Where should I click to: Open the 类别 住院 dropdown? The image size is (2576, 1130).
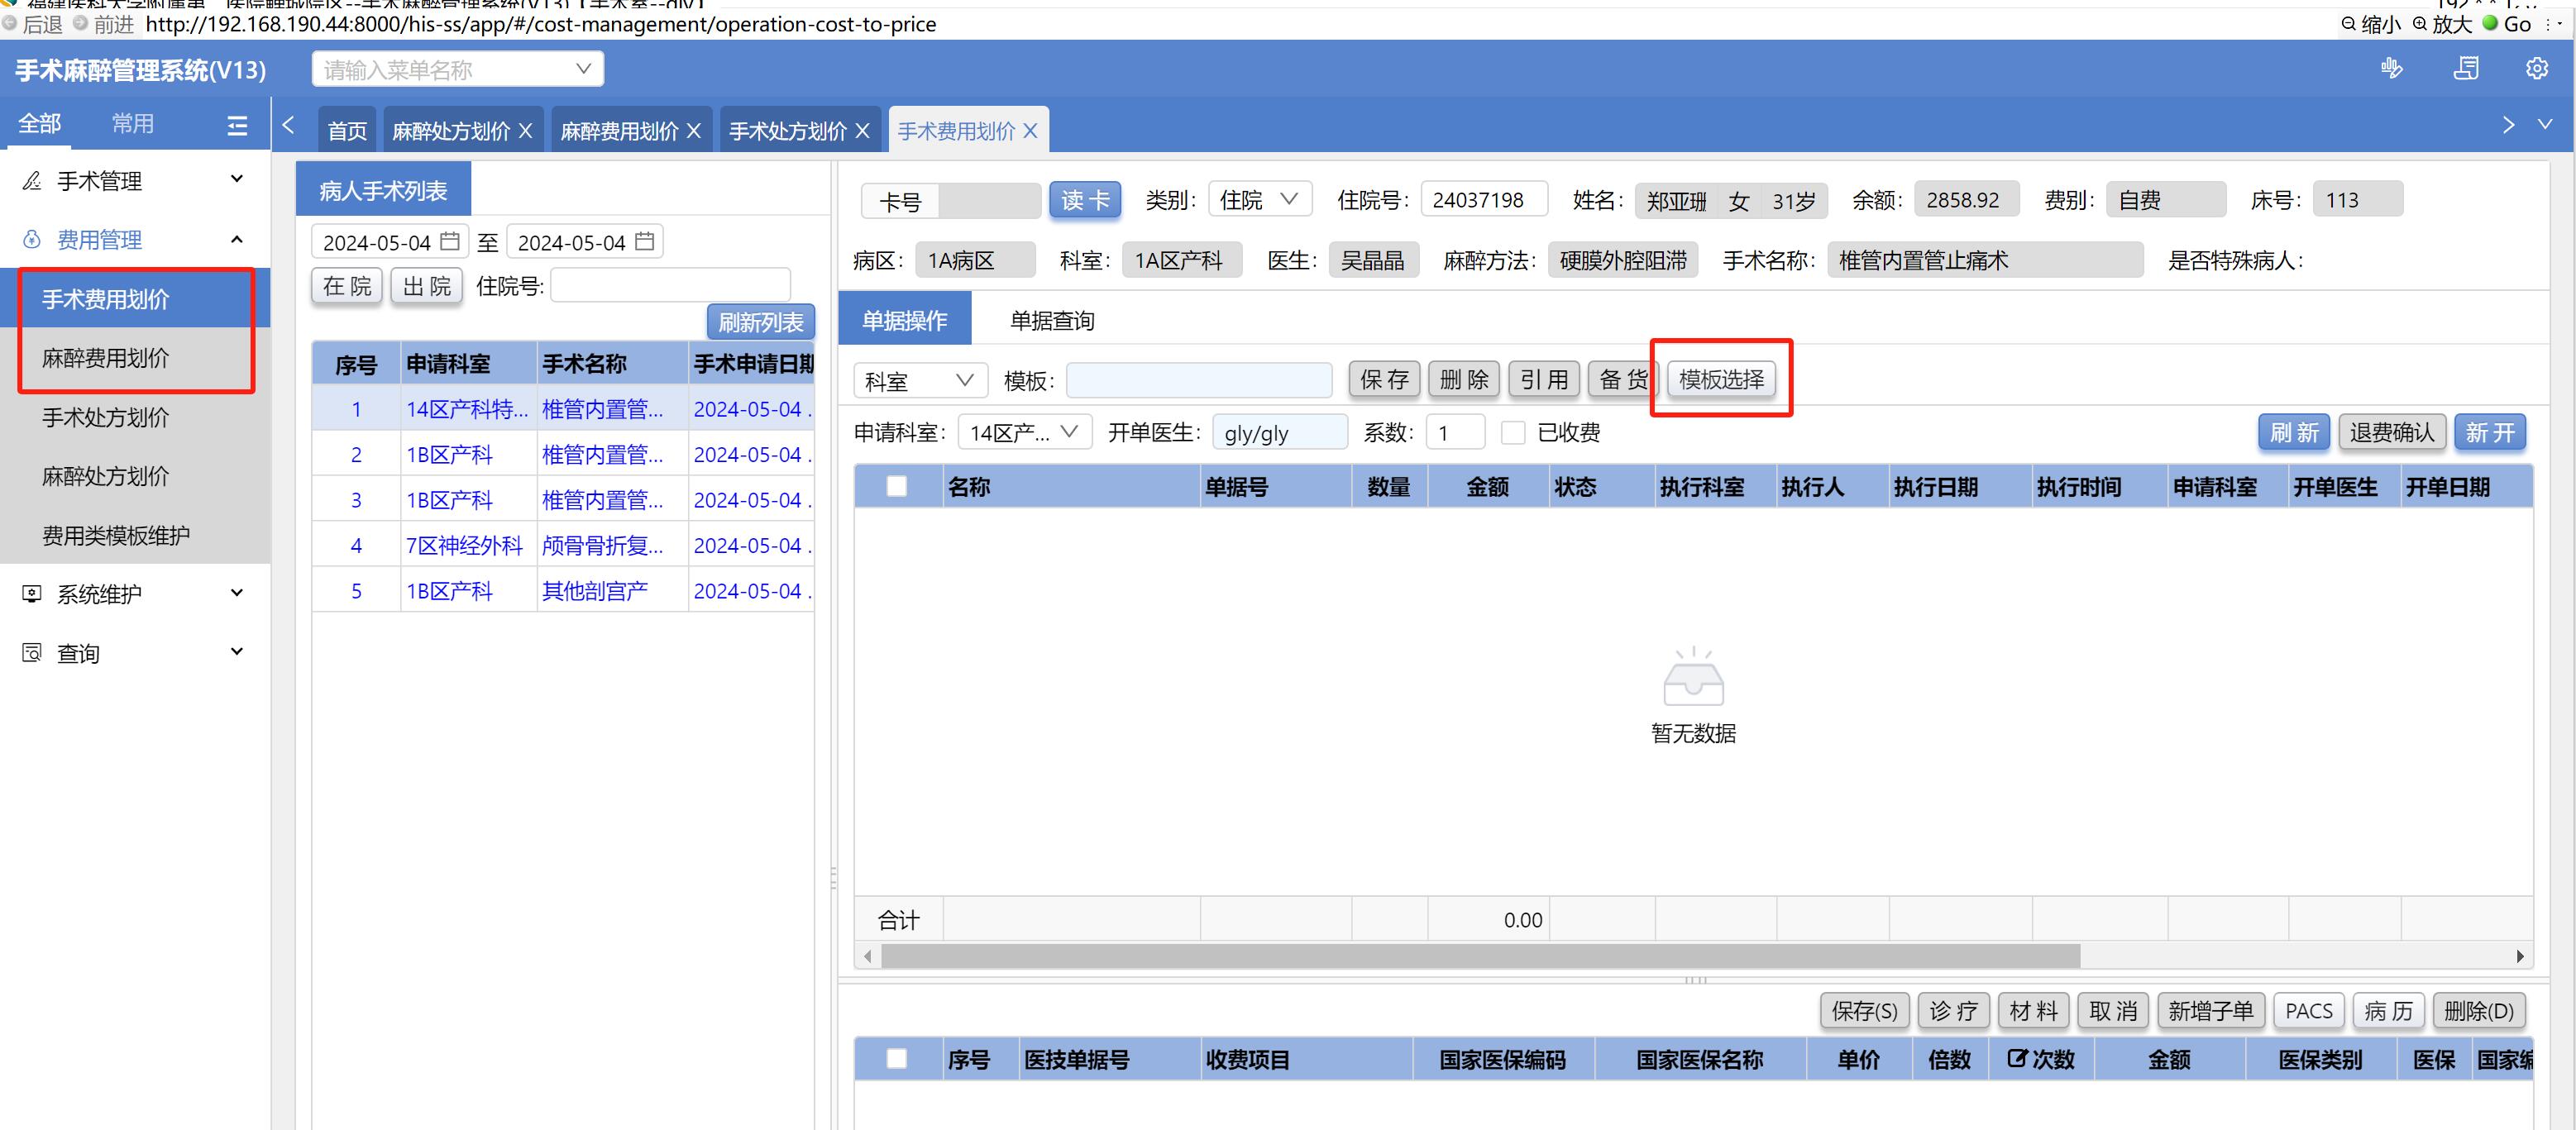1259,200
